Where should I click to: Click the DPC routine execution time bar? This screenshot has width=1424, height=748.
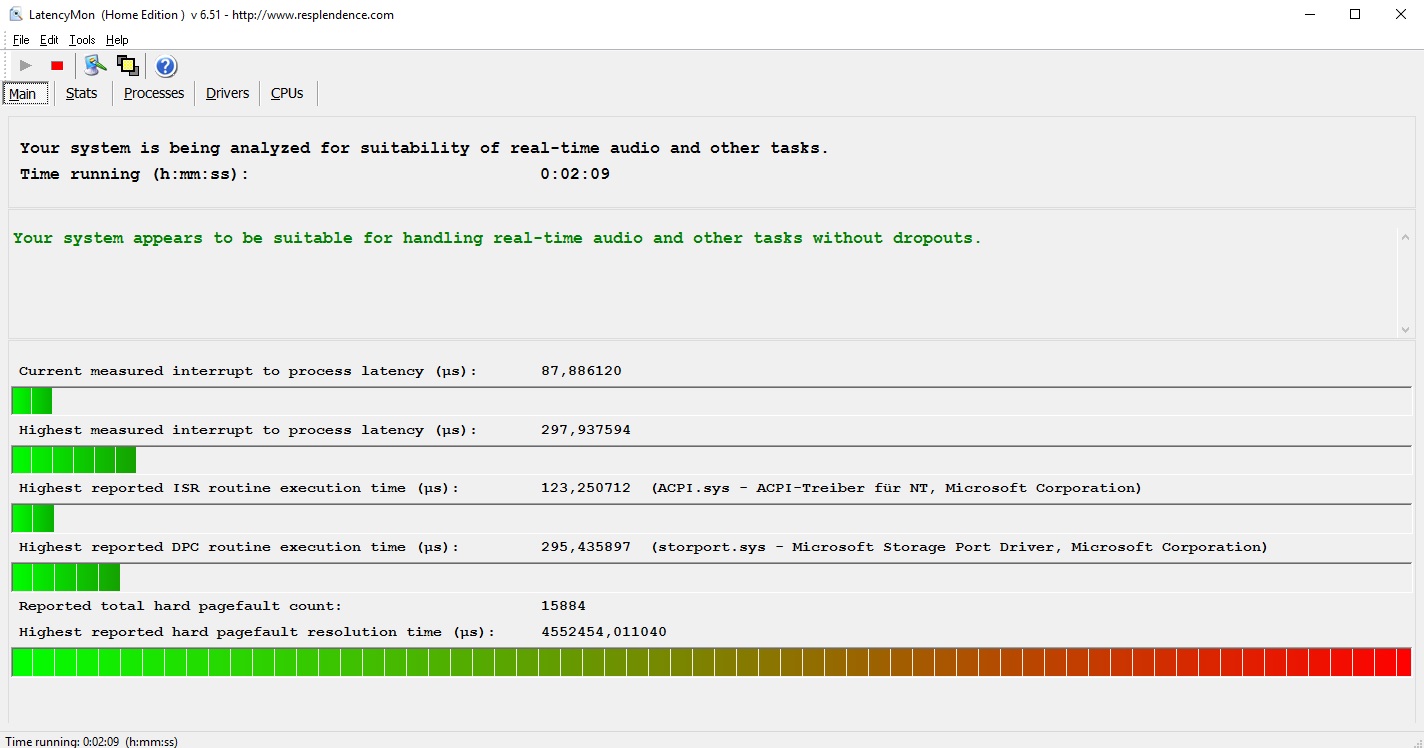point(711,577)
